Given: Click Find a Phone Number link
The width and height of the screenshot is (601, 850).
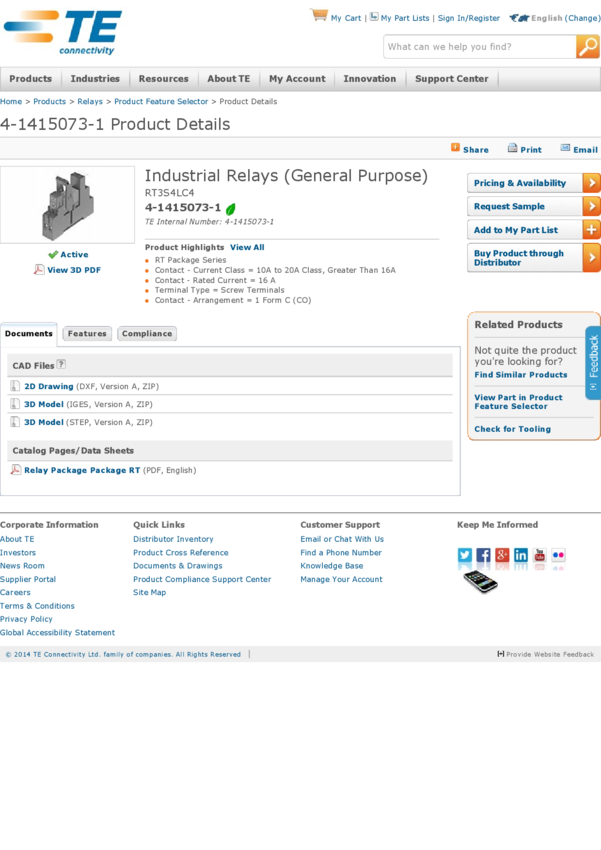Looking at the screenshot, I should pyautogui.click(x=341, y=552).
